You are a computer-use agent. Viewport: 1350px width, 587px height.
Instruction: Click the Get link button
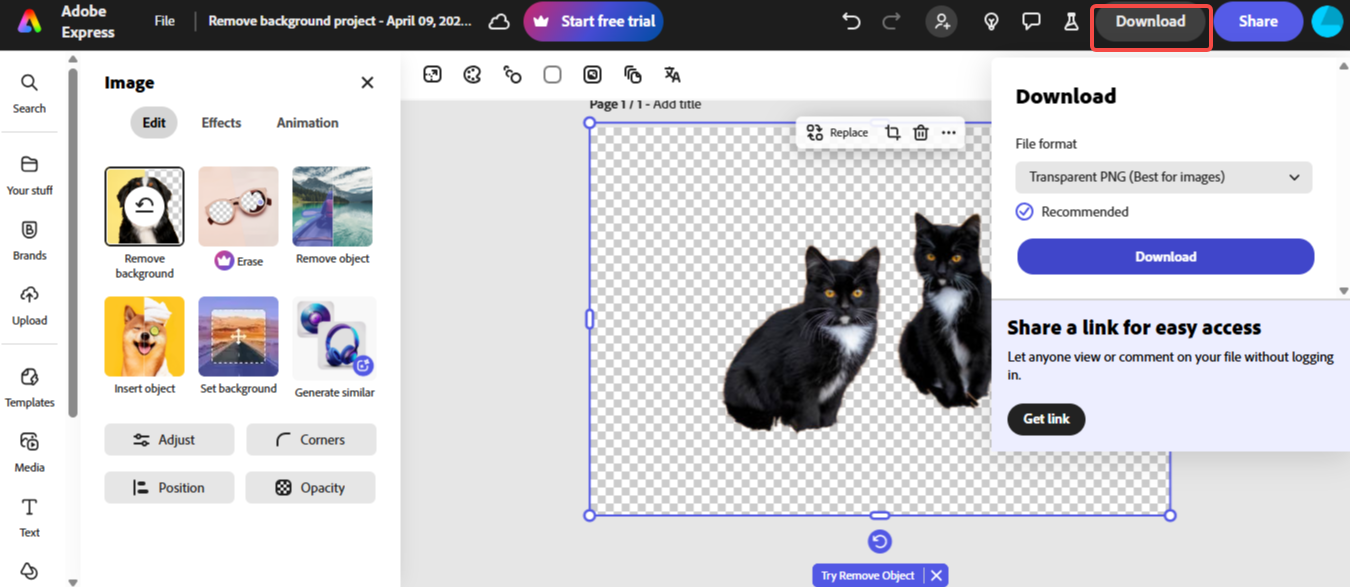coord(1046,419)
